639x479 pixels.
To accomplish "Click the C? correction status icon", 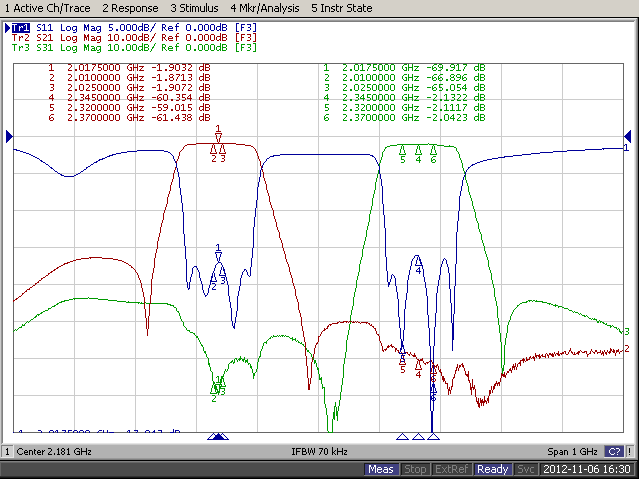I will pyautogui.click(x=614, y=452).
